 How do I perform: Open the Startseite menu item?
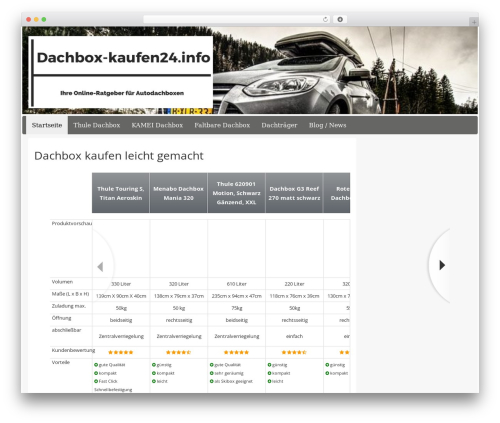click(47, 125)
